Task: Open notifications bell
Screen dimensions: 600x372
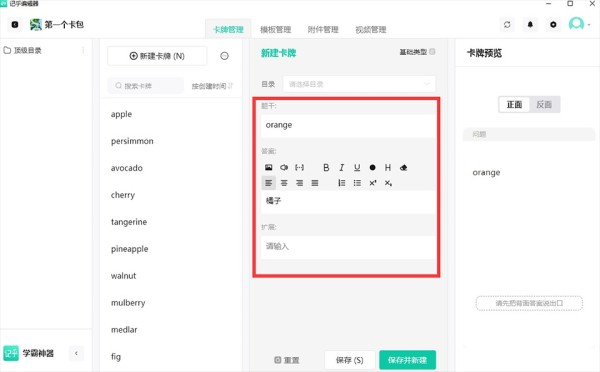Action: (530, 24)
